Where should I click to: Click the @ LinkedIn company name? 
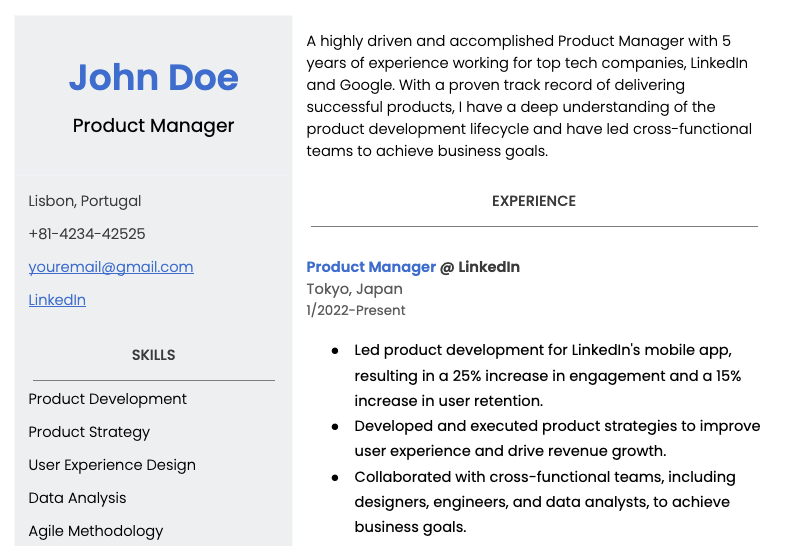click(479, 267)
